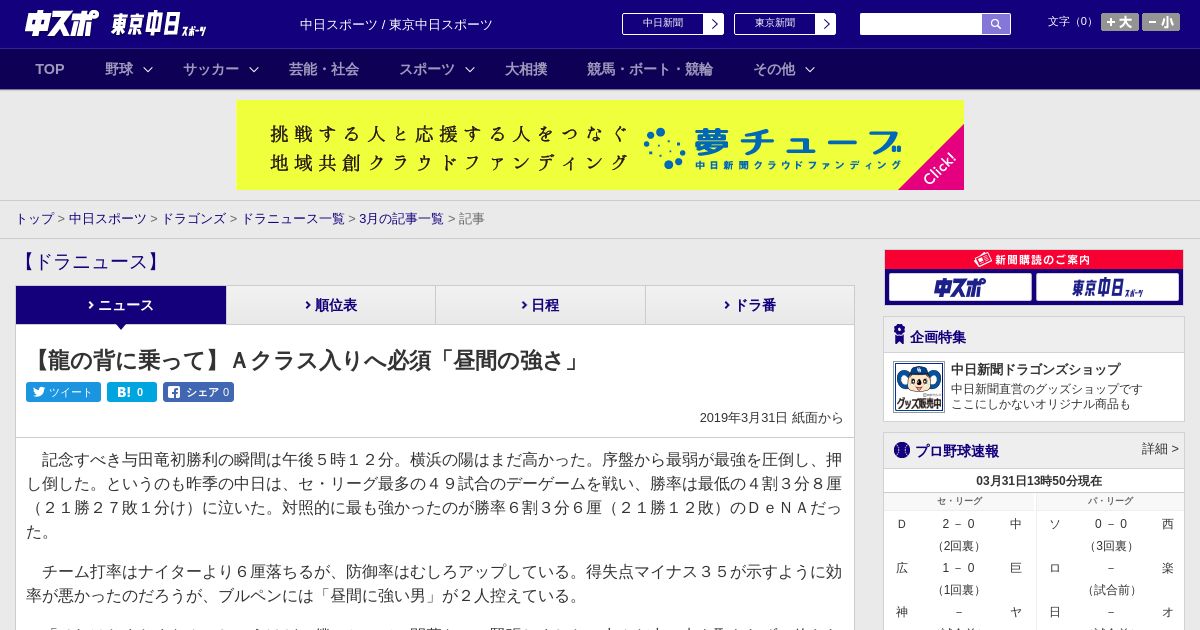This screenshot has height=630, width=1200.
Task: Click the D 2-0 中 score row
Action: click(959, 524)
